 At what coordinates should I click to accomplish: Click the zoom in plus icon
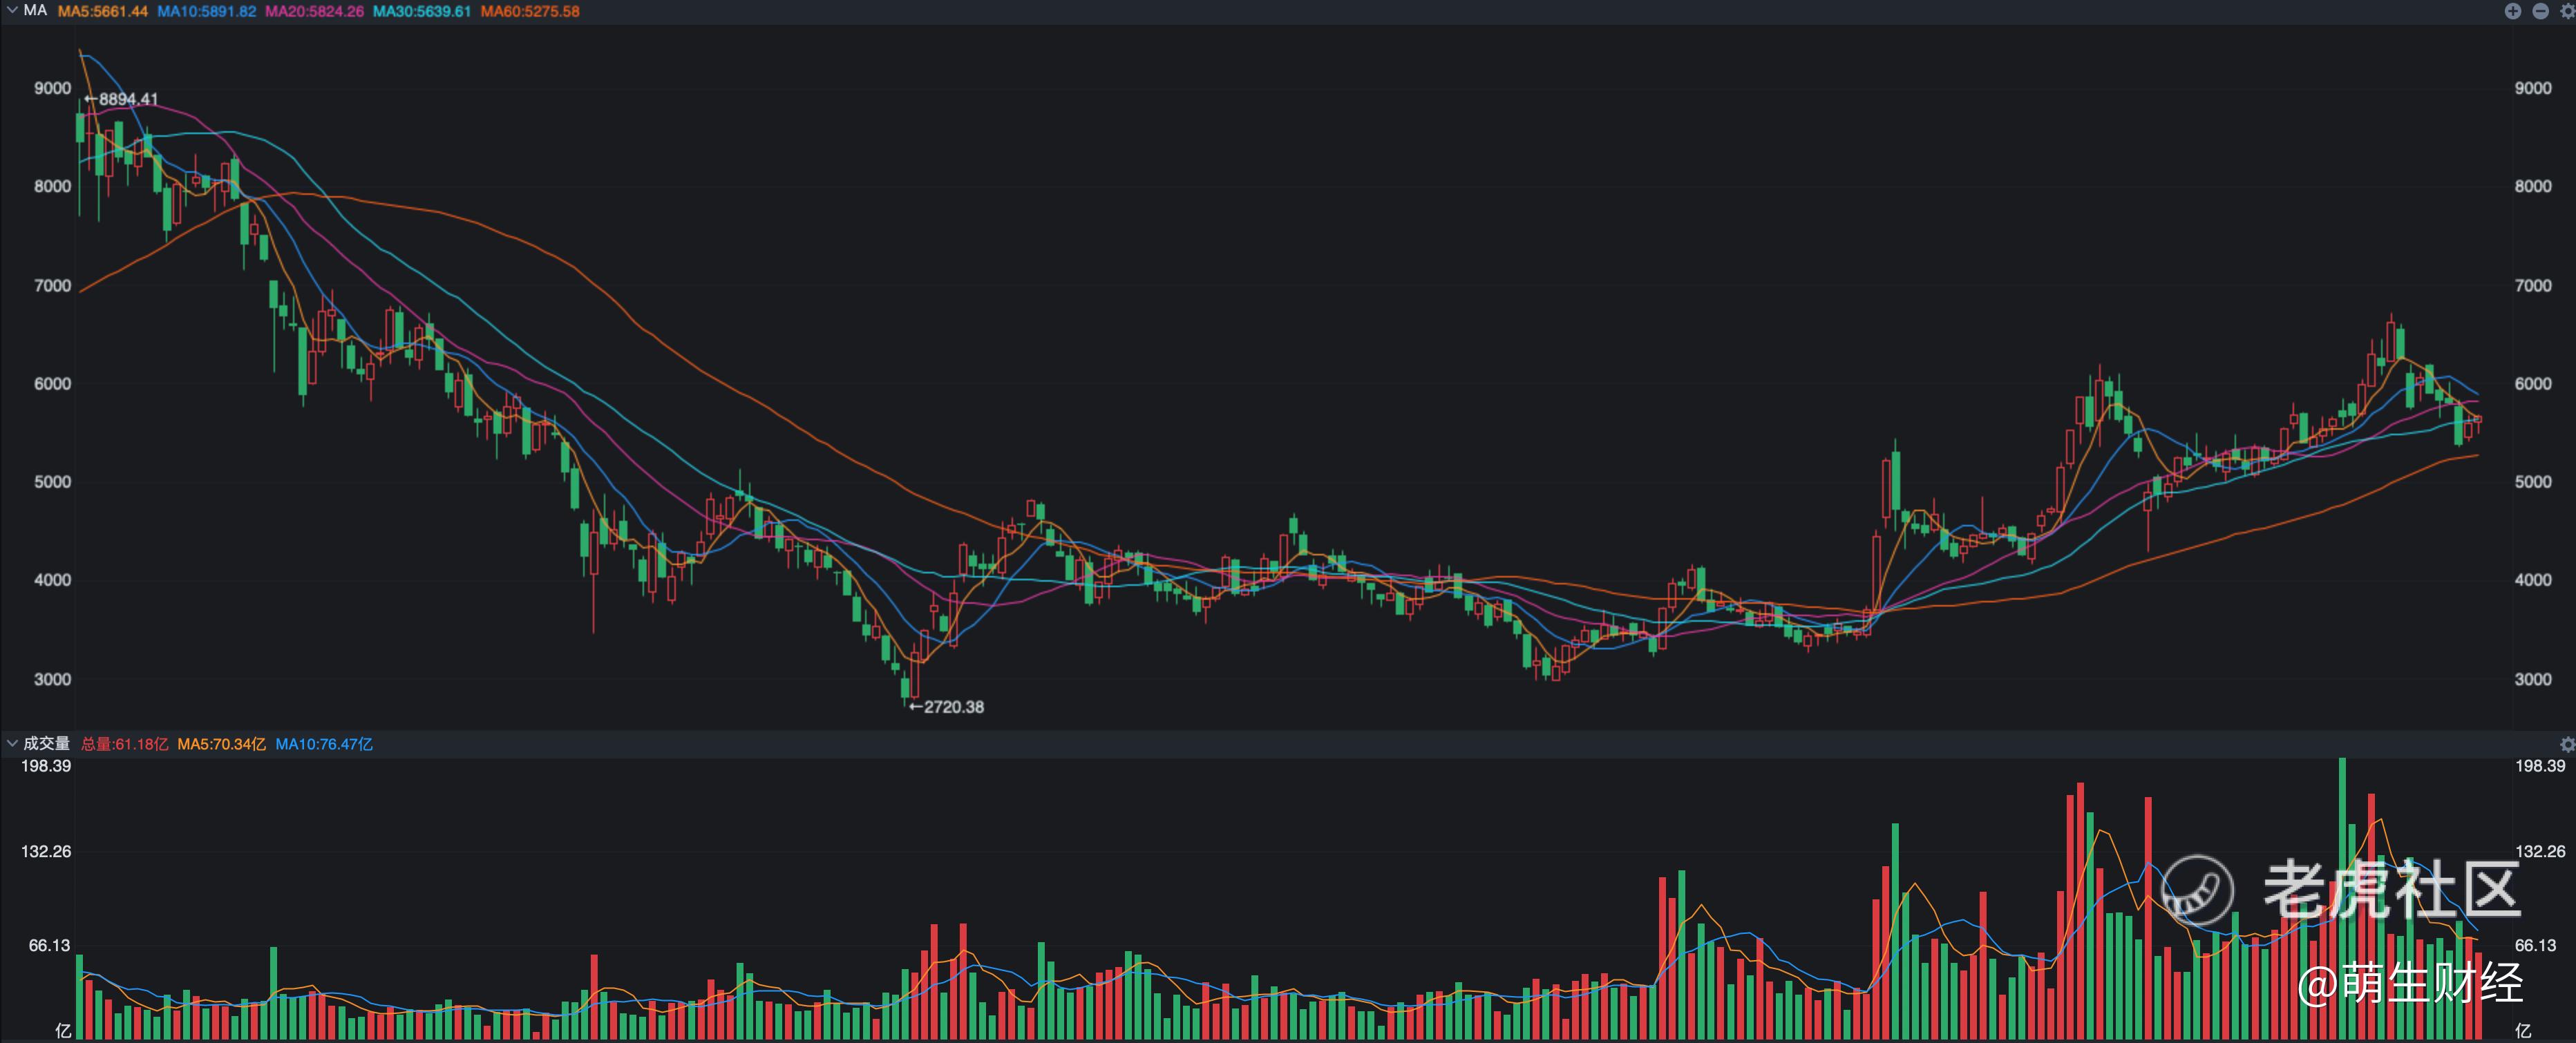coord(2512,11)
